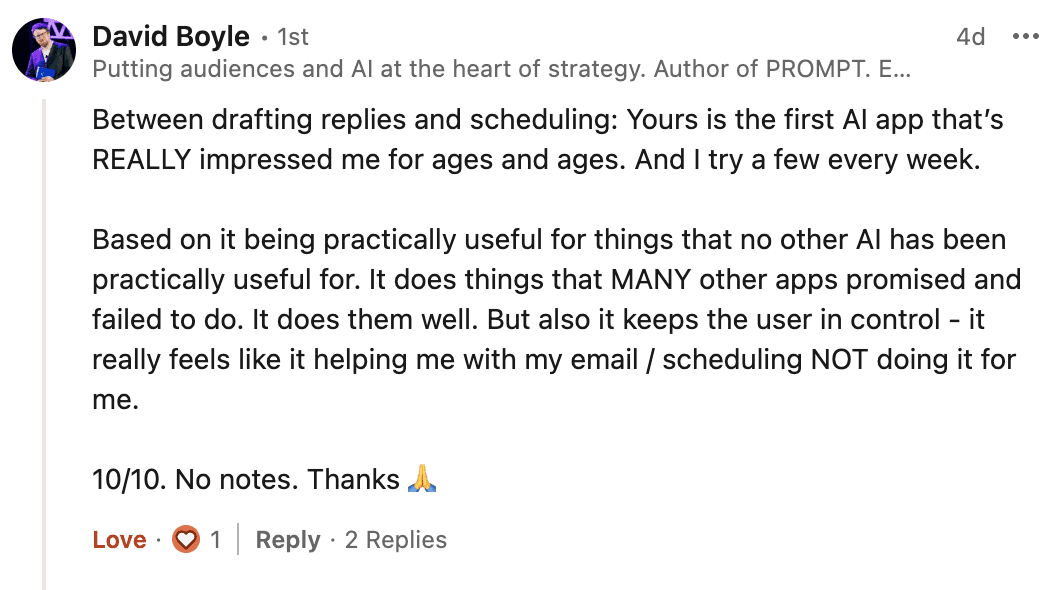The height and width of the screenshot is (590, 1064).
Task: Click the word REALLY in the comment
Action: coord(141,160)
